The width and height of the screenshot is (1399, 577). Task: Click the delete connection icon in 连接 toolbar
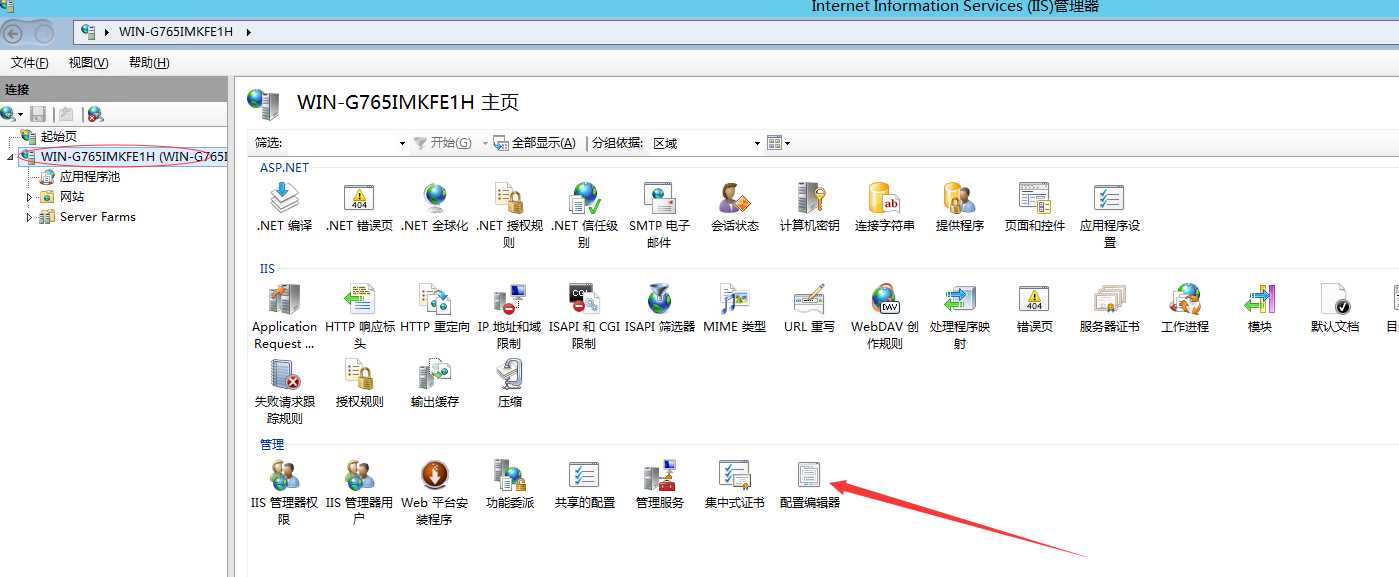(x=95, y=114)
